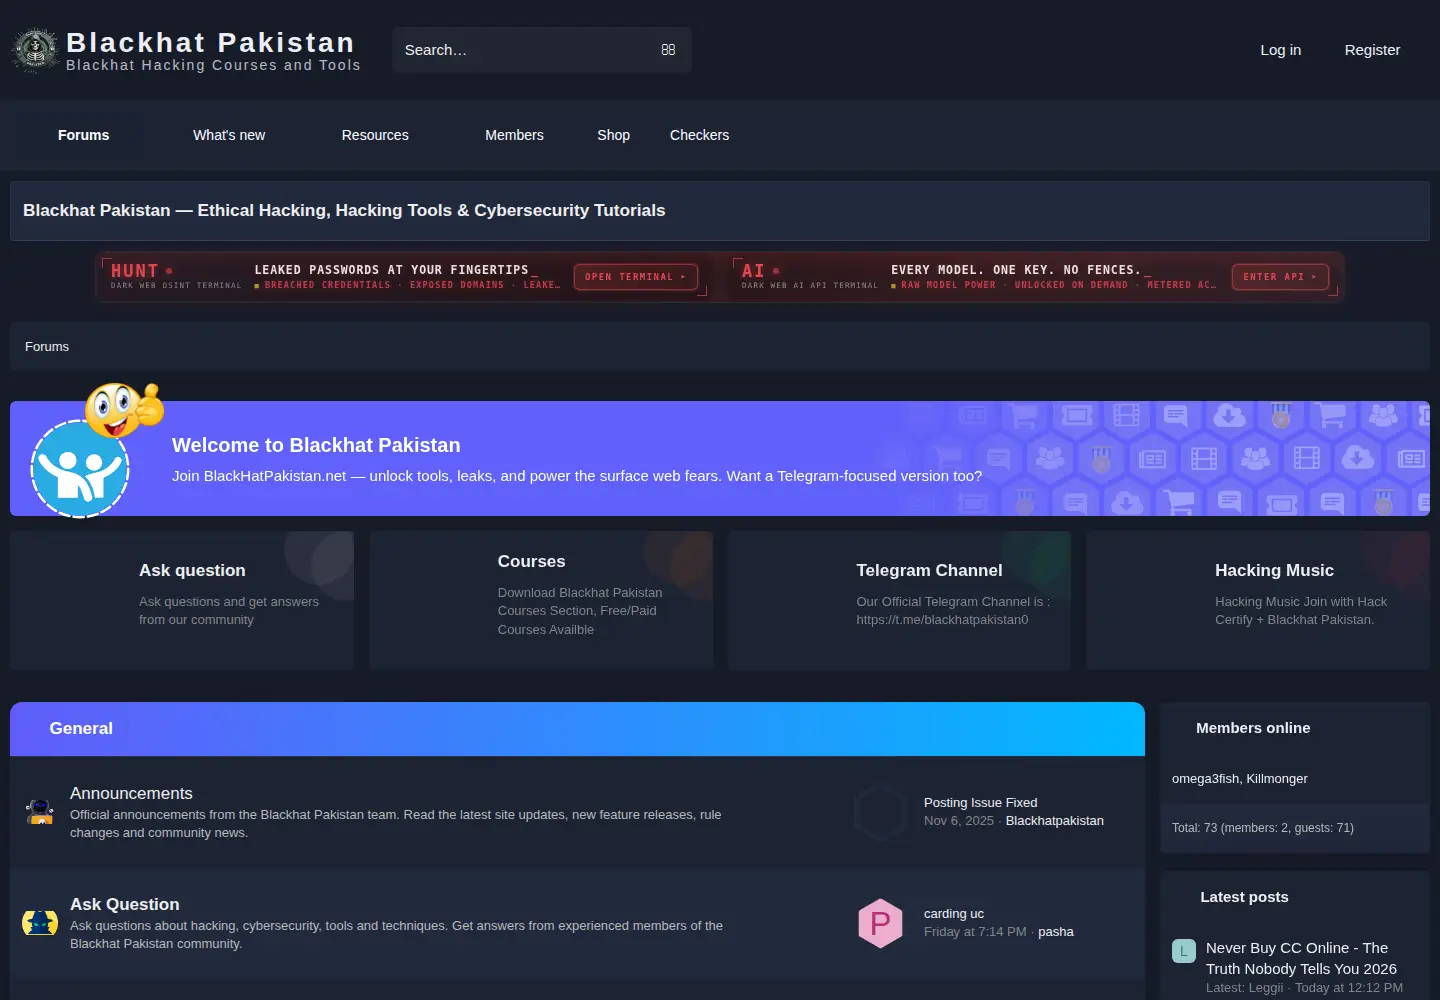Open Leggii's L avatar in Latest posts

click(1184, 951)
